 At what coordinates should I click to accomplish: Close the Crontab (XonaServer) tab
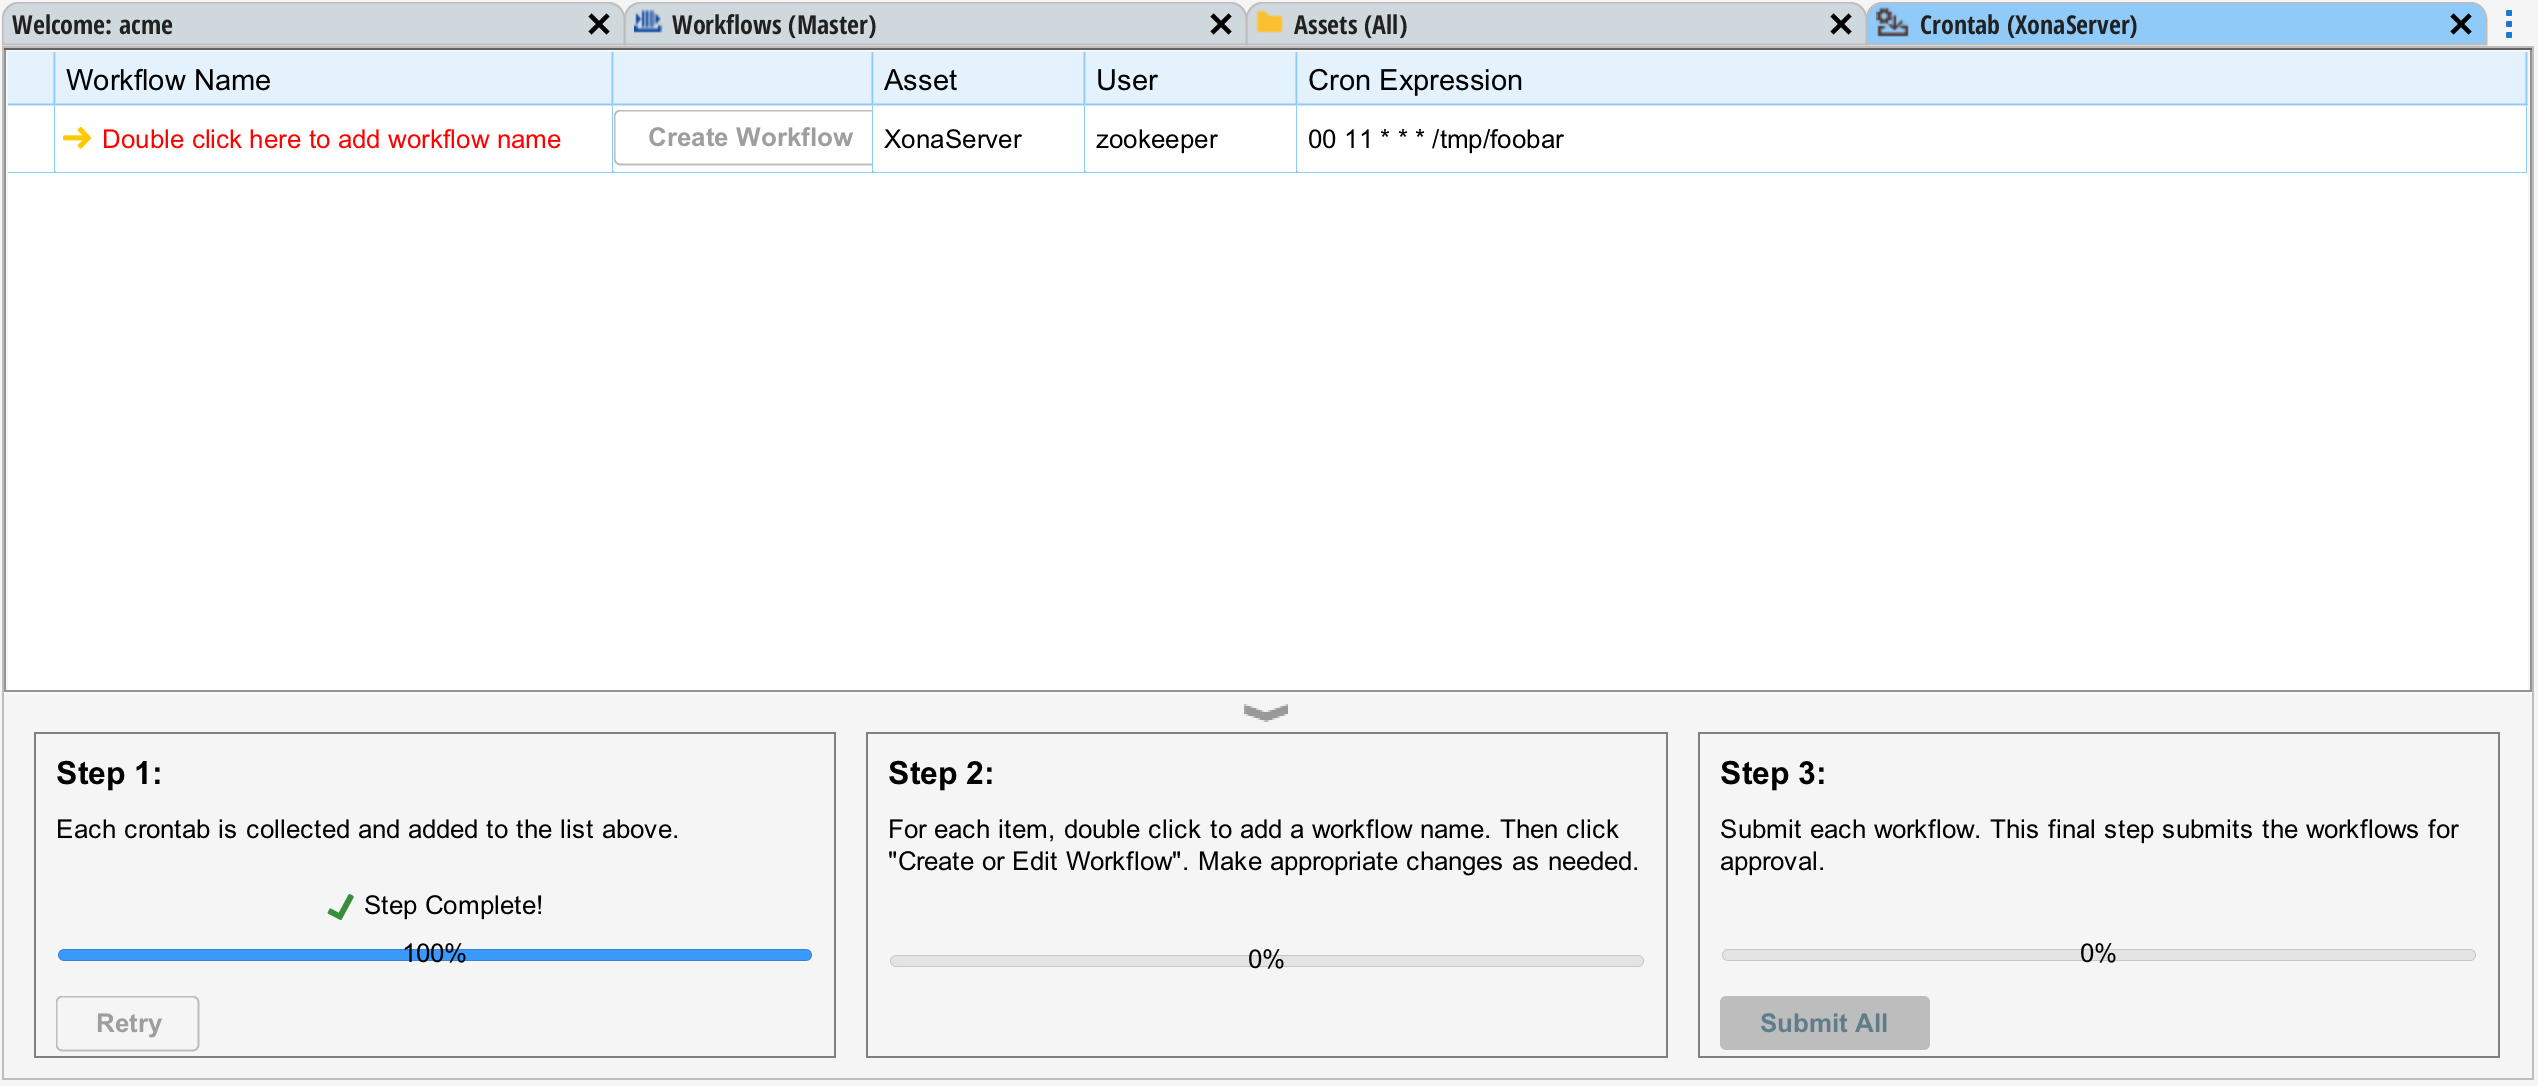click(2461, 24)
